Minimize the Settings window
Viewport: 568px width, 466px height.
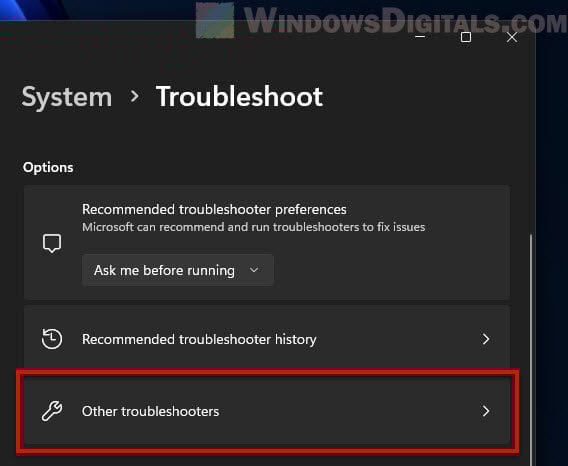[420, 37]
